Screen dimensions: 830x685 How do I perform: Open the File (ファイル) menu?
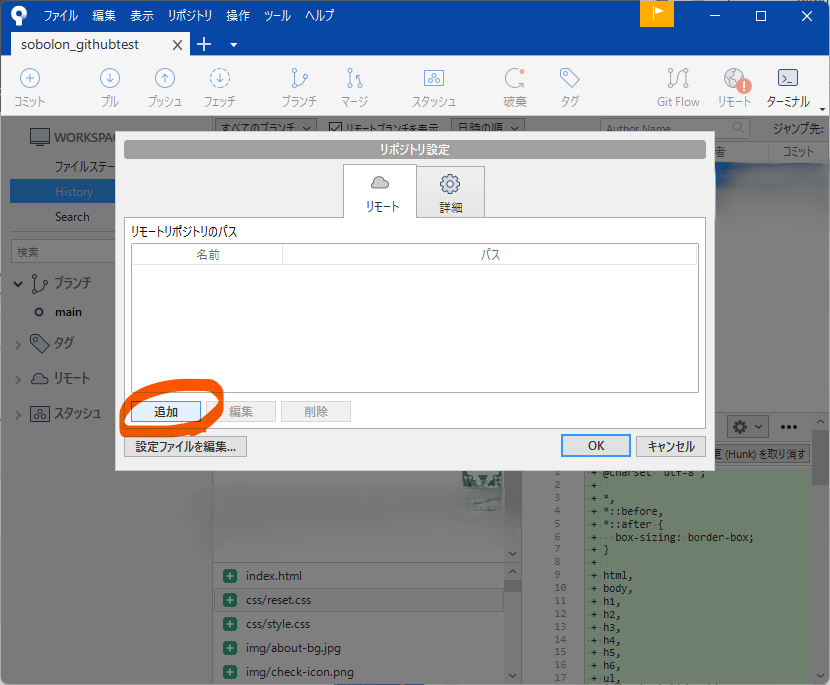click(60, 15)
